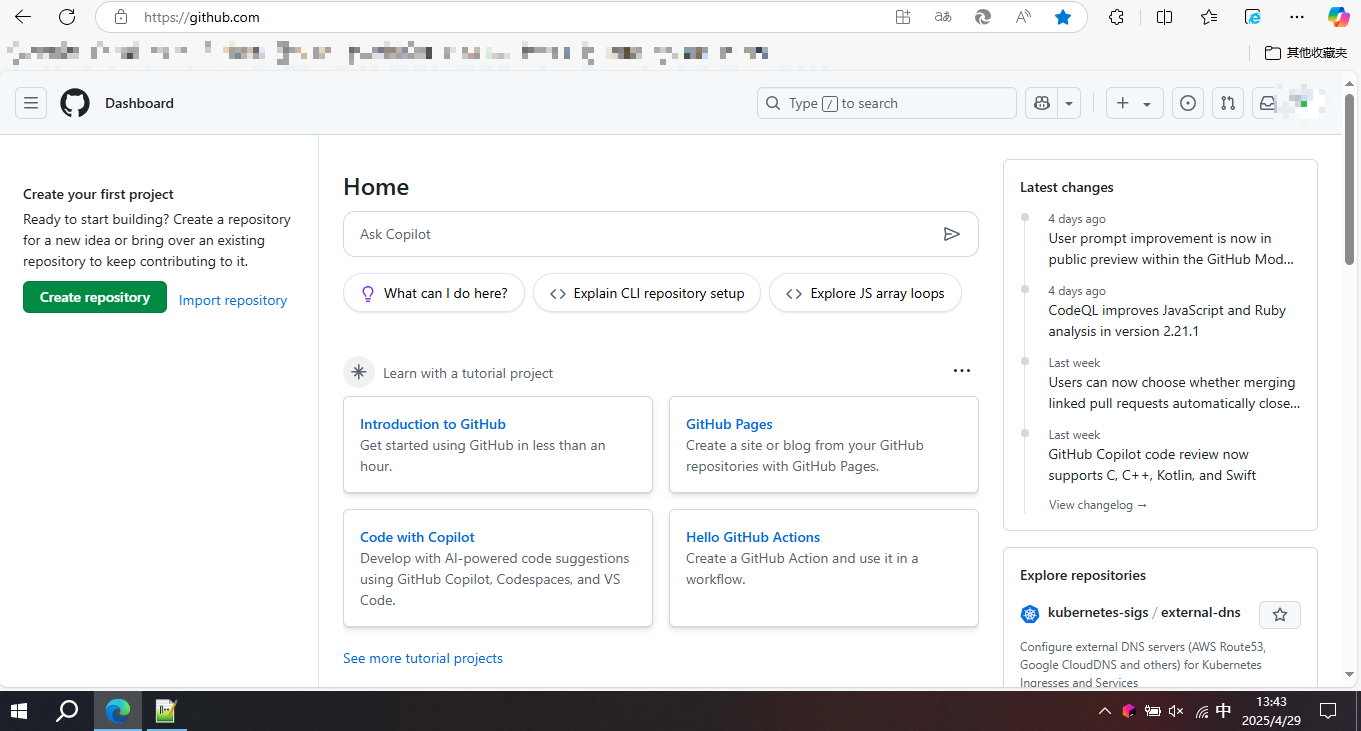Screen dimensions: 1361x731
Task: Open the Pull requests icon in header
Action: pos(1228,103)
